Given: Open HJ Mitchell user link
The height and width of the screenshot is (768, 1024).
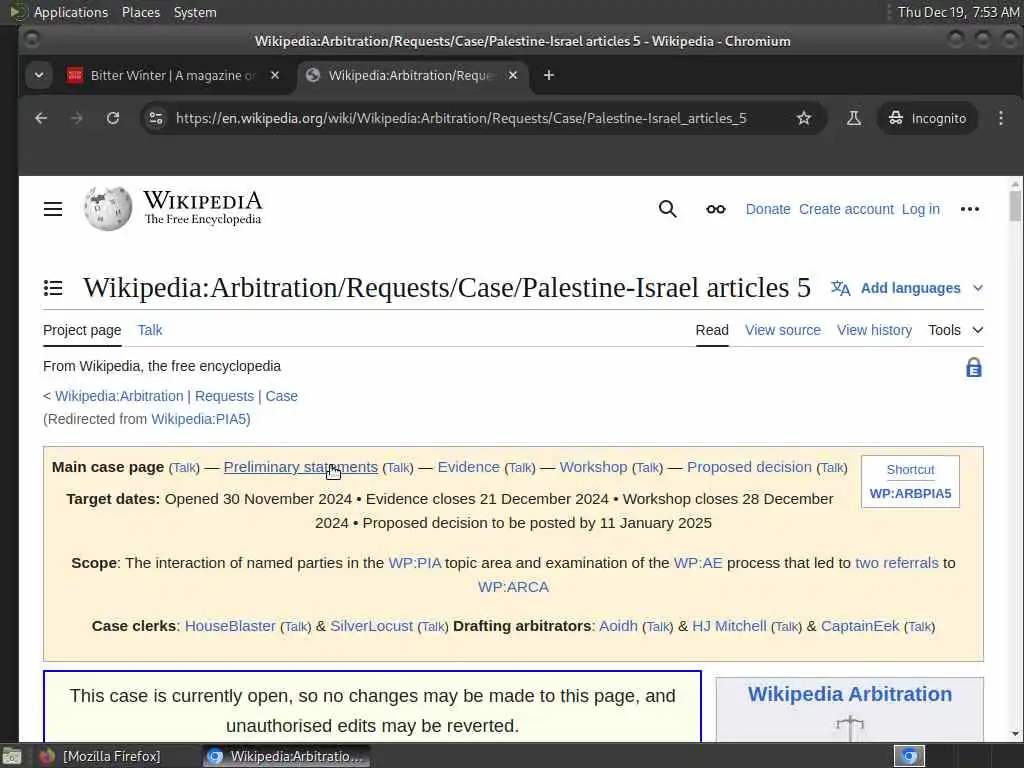Looking at the screenshot, I should (729, 626).
